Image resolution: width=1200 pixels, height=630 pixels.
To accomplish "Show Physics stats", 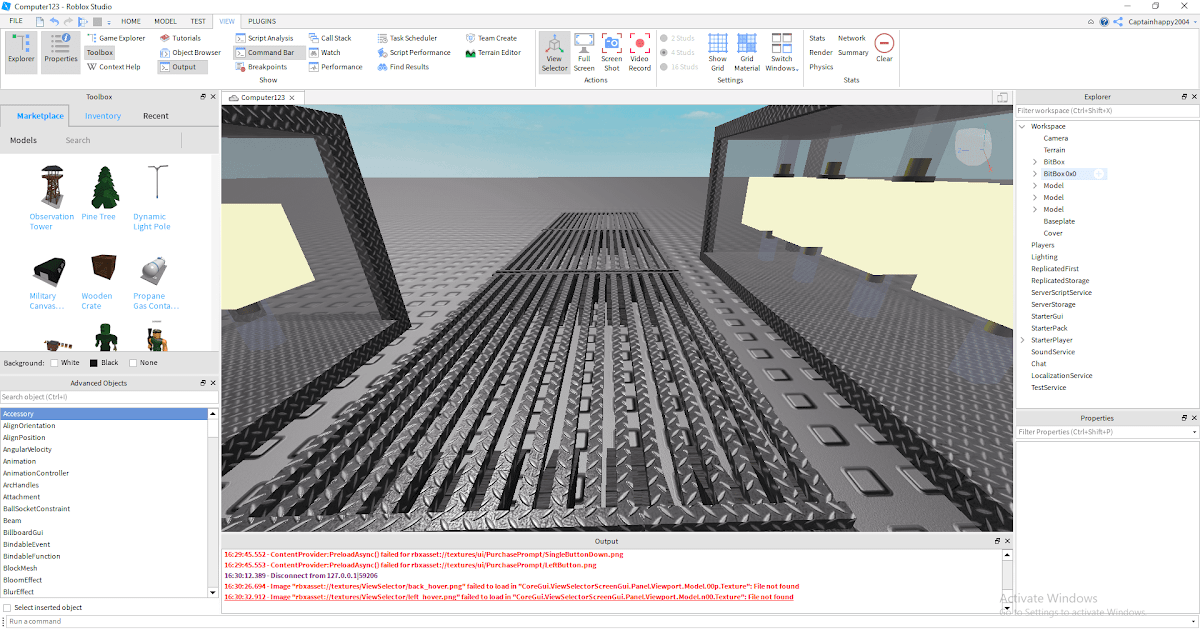I will click(x=821, y=67).
